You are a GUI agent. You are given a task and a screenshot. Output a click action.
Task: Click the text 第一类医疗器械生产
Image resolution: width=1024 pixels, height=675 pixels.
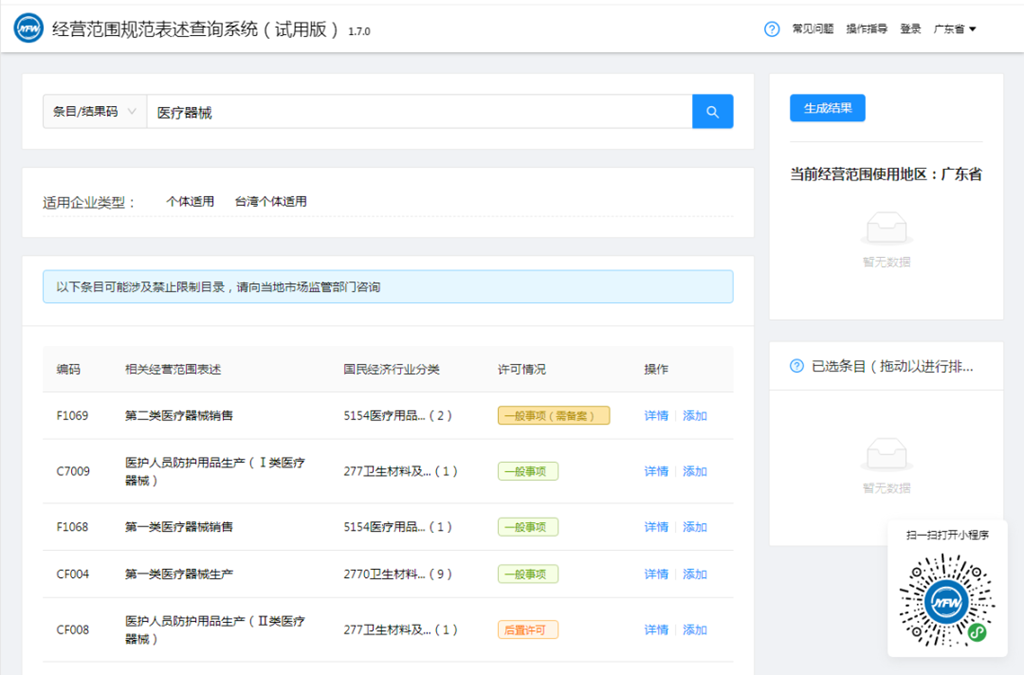coord(179,574)
